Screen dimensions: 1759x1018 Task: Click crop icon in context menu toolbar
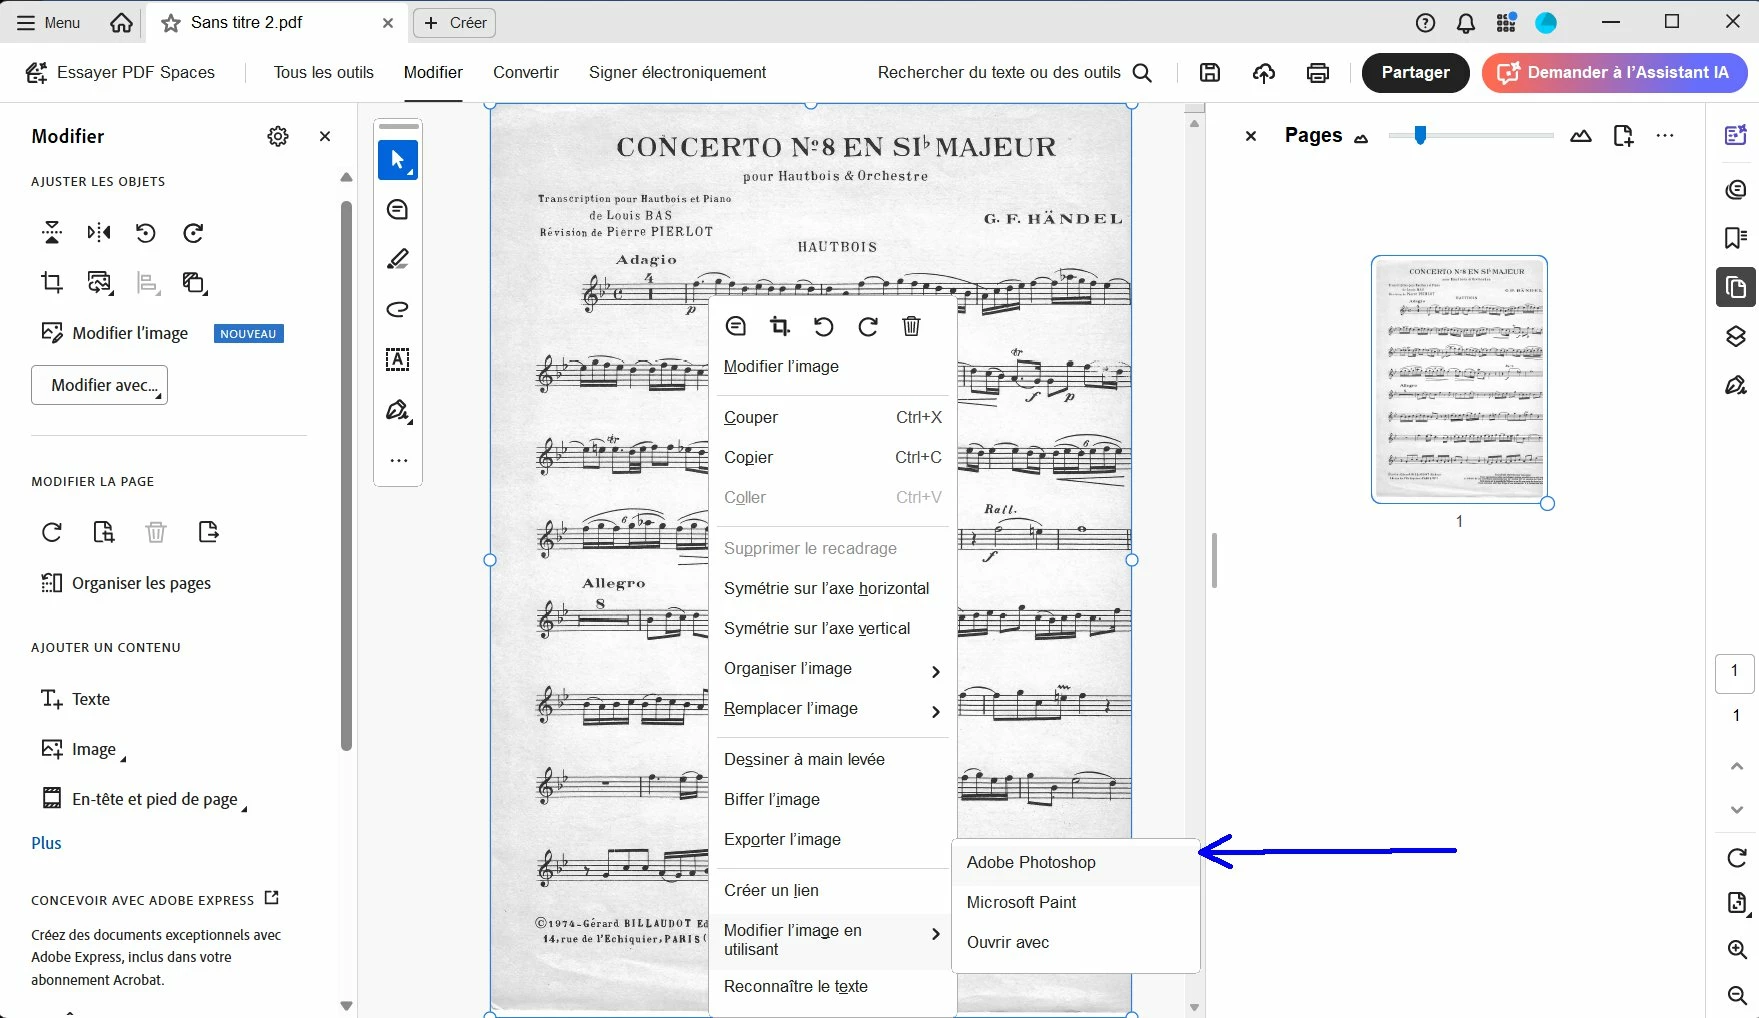[x=780, y=326]
